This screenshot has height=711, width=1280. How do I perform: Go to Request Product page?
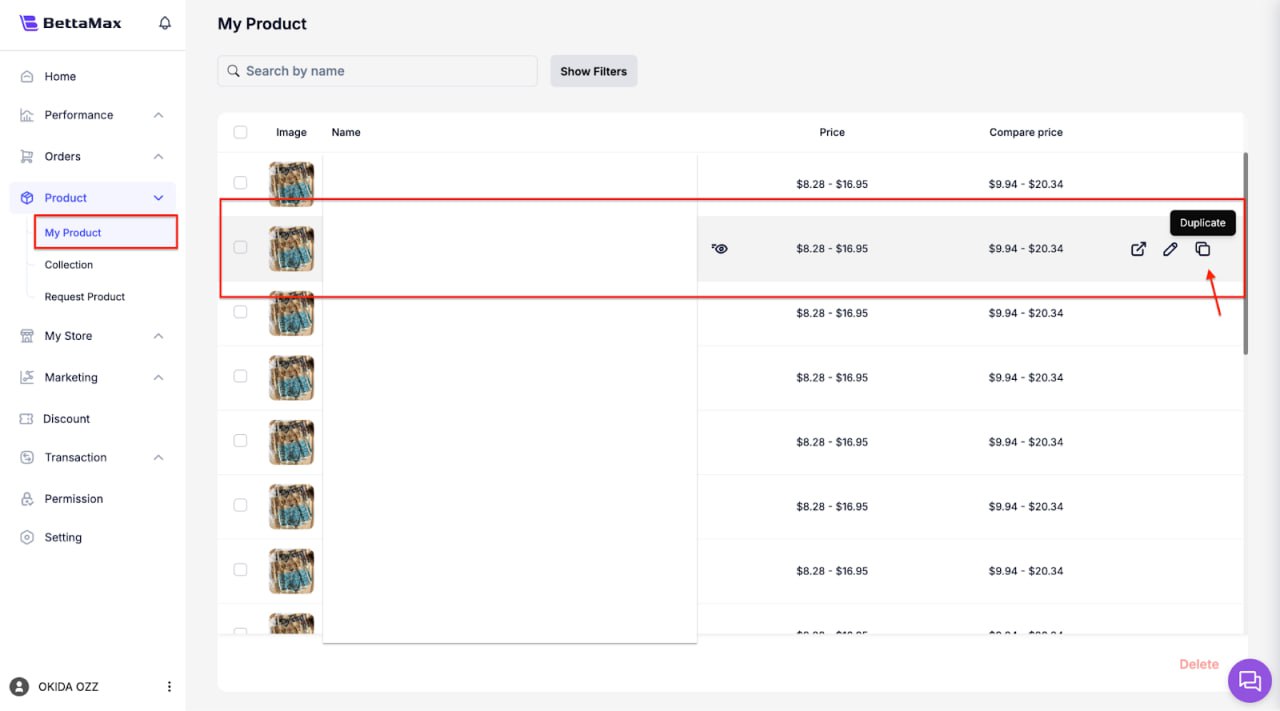(85, 297)
